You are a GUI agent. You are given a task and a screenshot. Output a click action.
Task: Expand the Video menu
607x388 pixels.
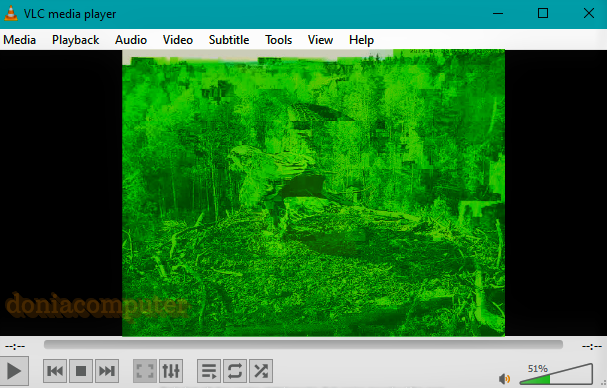tap(178, 40)
